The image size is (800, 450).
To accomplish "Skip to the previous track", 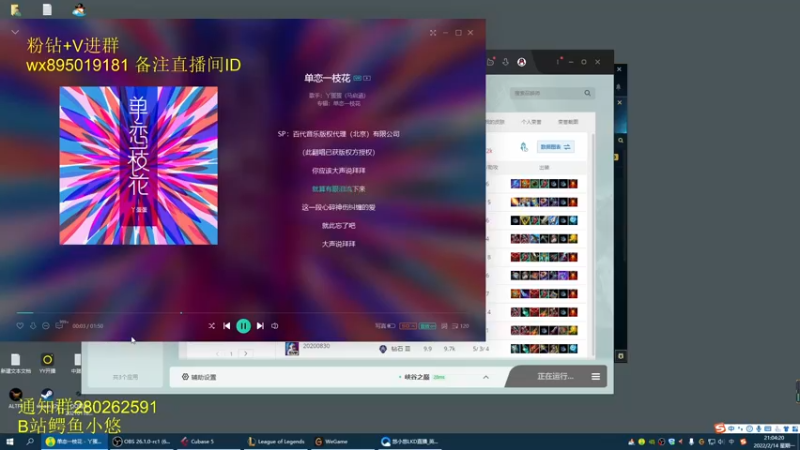I will (227, 326).
